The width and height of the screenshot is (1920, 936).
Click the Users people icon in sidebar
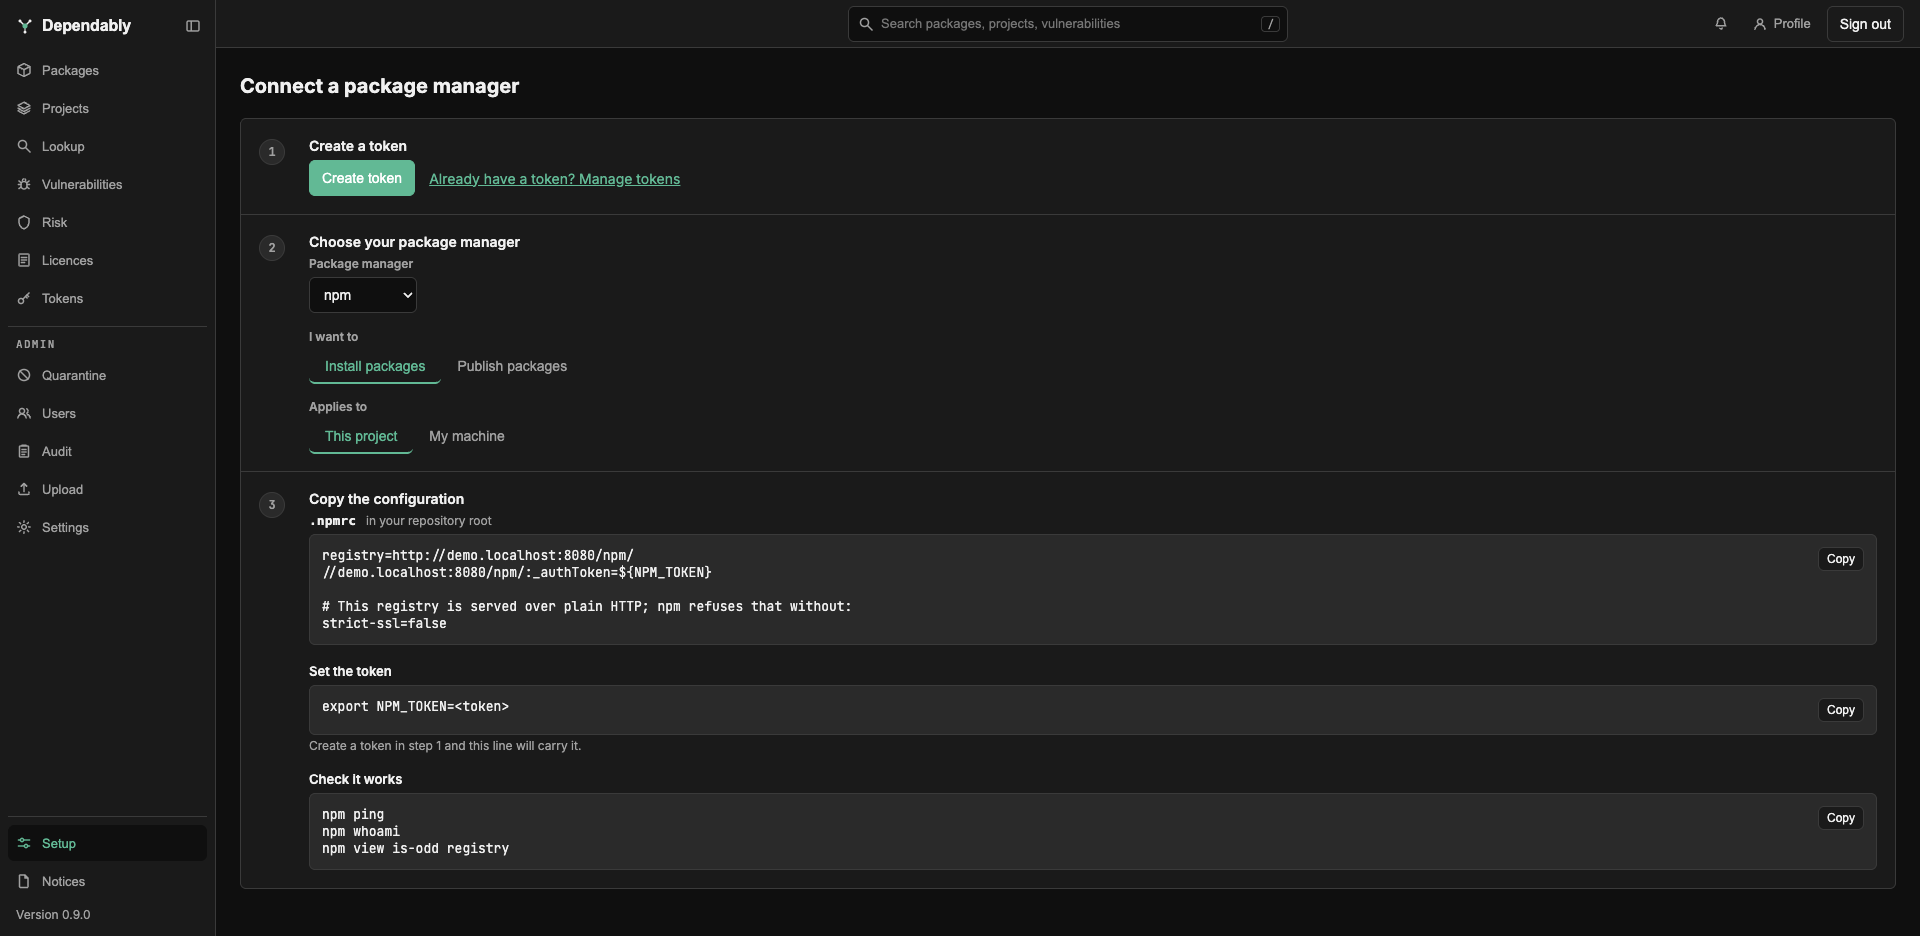(24, 413)
